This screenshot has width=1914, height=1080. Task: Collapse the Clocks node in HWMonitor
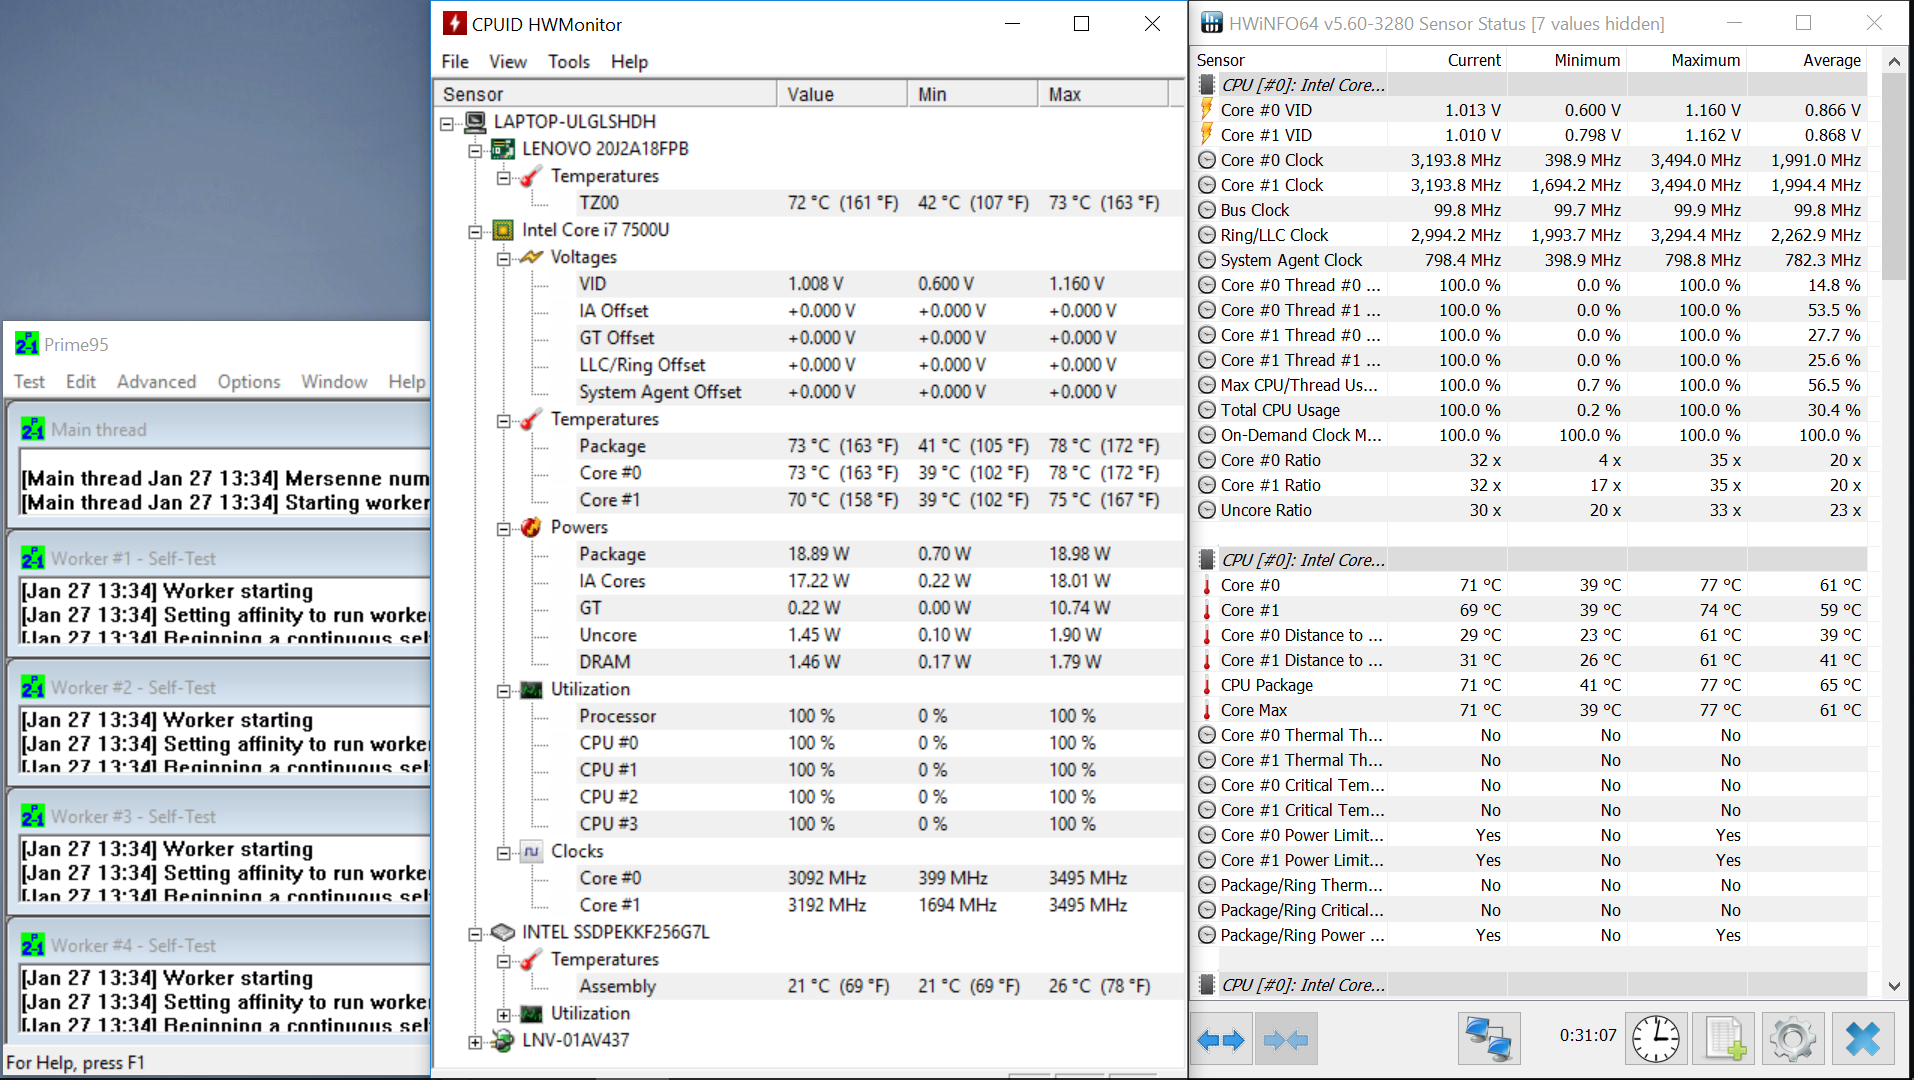click(x=504, y=852)
